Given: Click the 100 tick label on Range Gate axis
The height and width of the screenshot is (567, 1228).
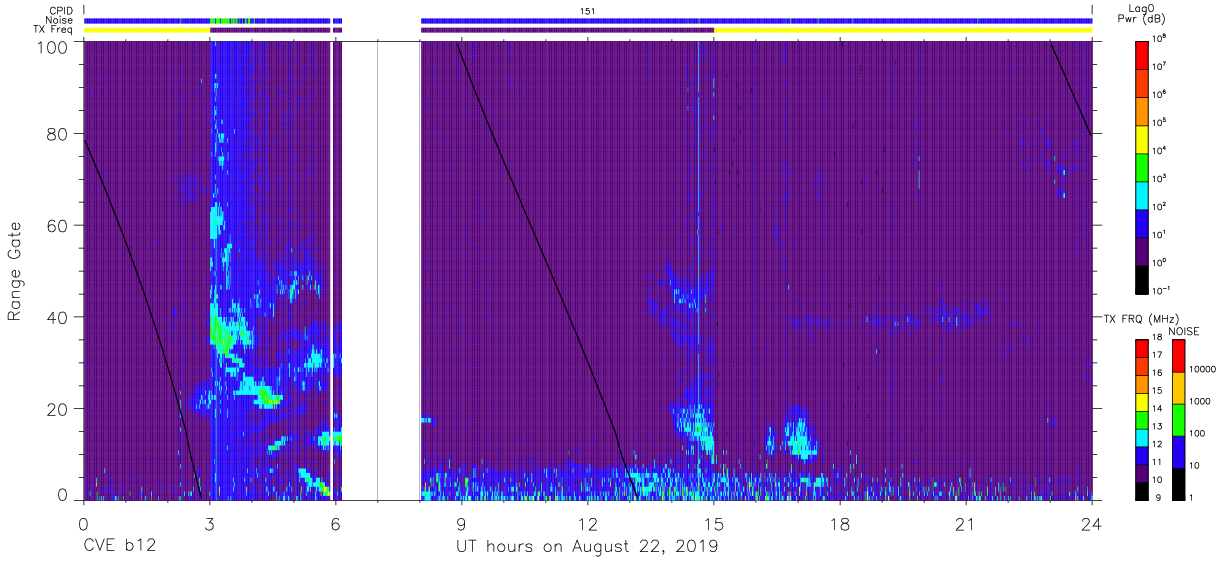Looking at the screenshot, I should coord(53,47).
